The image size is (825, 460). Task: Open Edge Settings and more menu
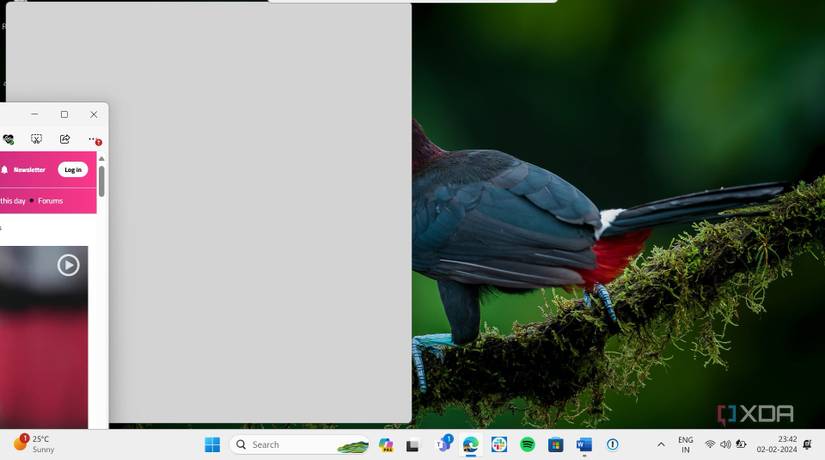click(x=94, y=139)
